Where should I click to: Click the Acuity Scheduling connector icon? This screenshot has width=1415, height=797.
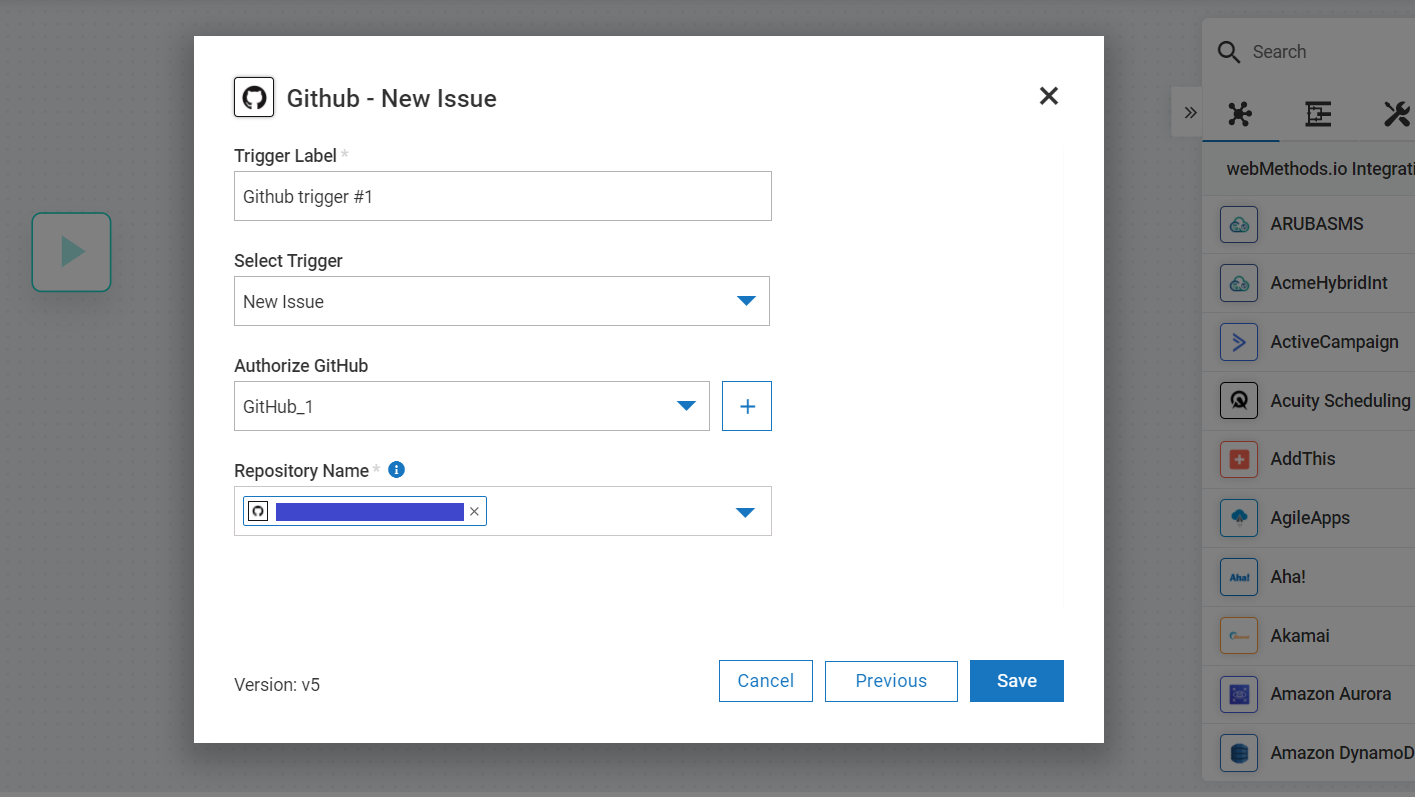pyautogui.click(x=1238, y=400)
